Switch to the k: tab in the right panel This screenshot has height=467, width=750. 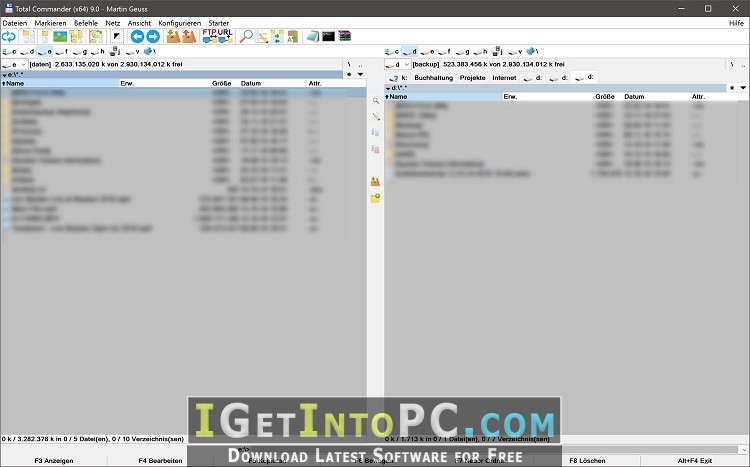(398, 78)
